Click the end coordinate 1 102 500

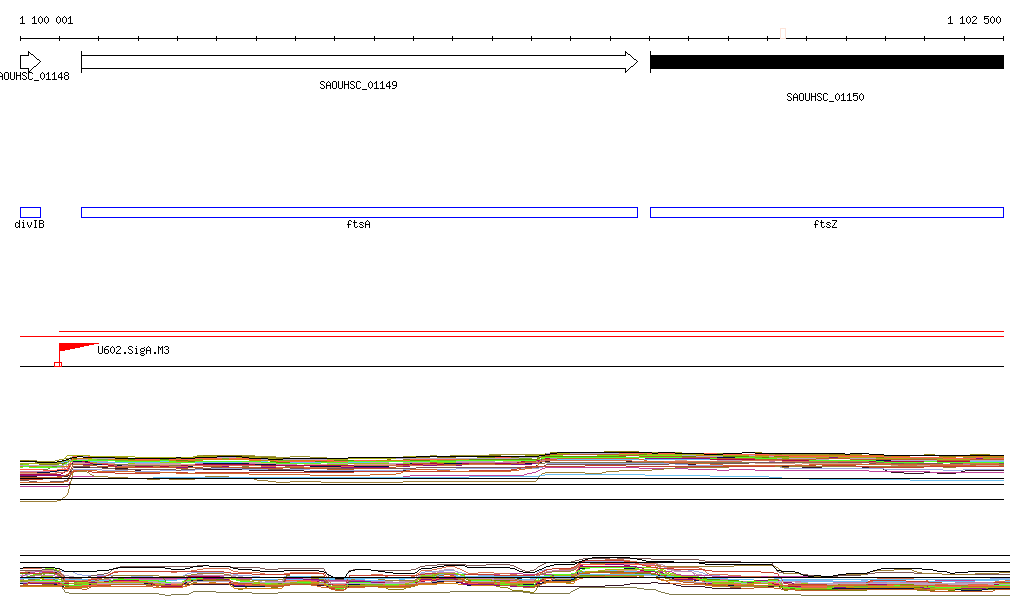[x=973, y=20]
